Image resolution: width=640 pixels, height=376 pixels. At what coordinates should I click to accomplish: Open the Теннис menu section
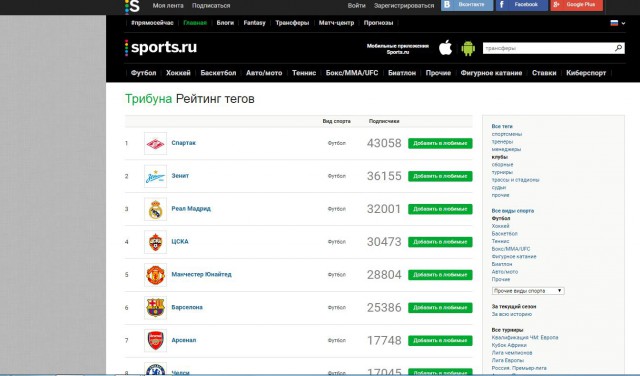[x=304, y=73]
